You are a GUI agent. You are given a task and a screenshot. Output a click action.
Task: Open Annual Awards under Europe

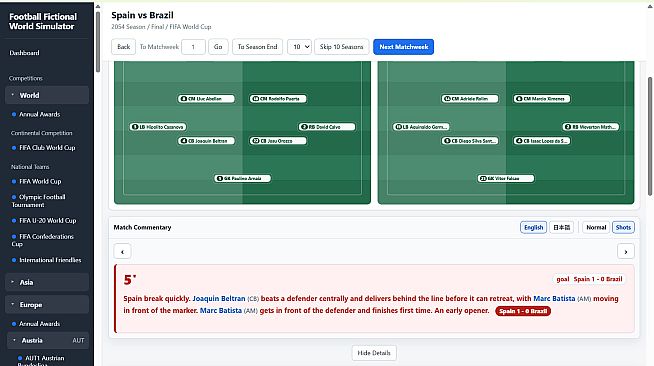[x=39, y=323]
